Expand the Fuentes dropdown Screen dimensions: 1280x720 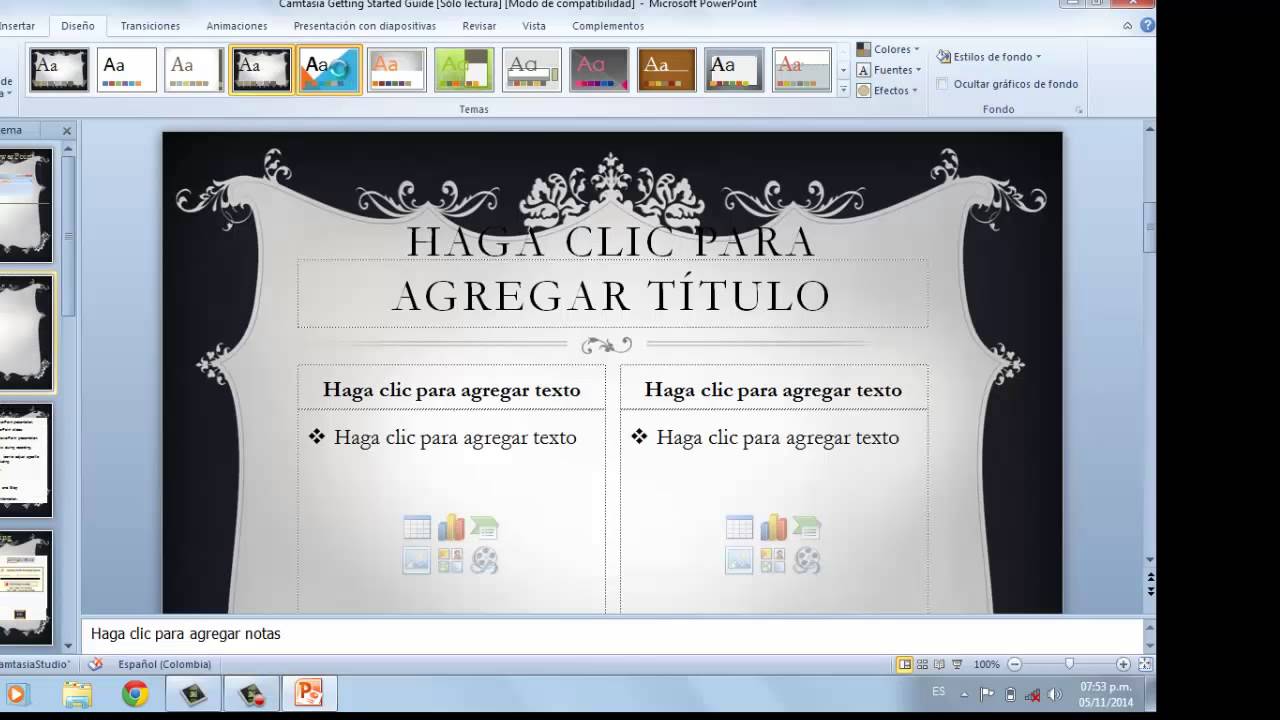[890, 70]
